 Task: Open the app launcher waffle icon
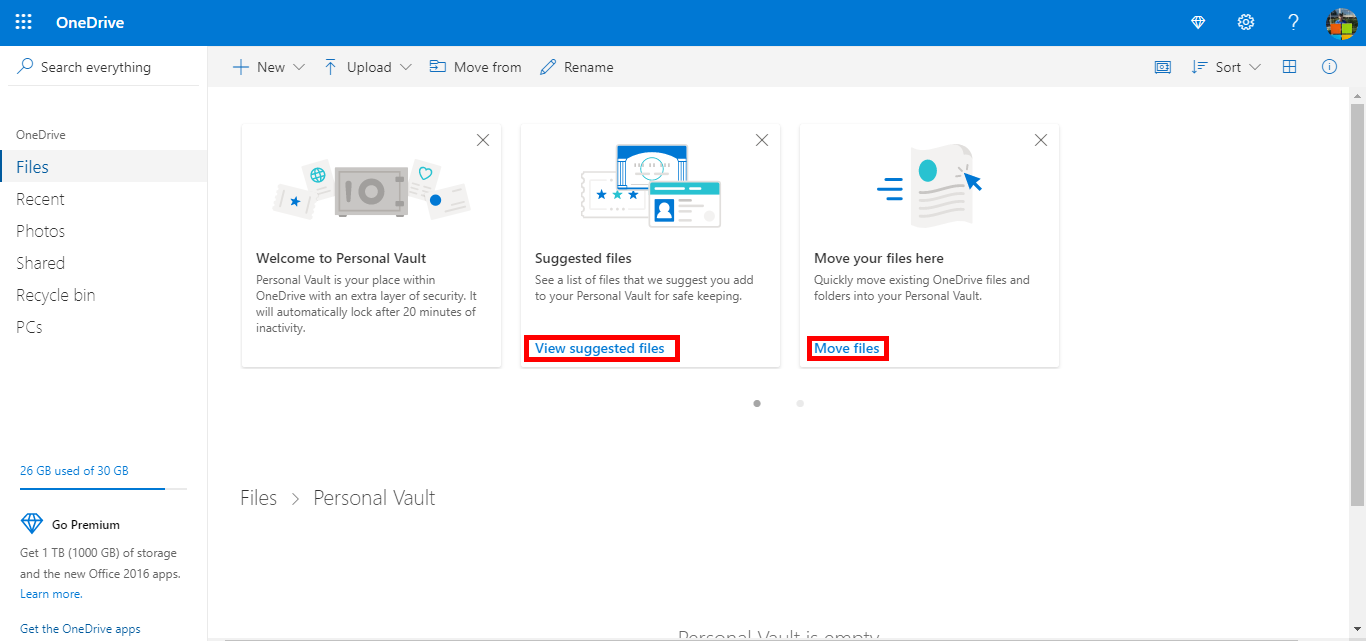(x=23, y=22)
